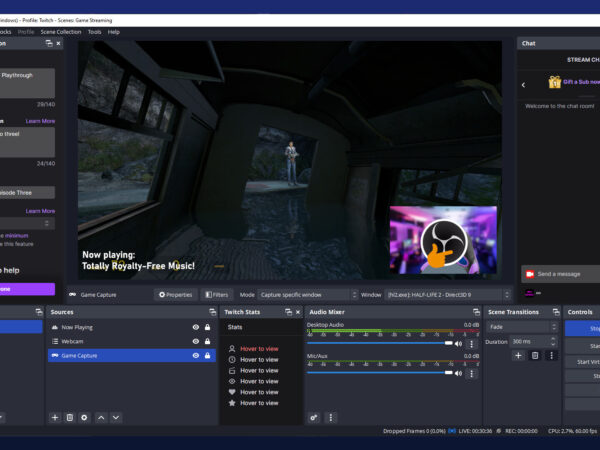600x450 pixels.
Task: Add a new source with plus icon
Action: pyautogui.click(x=55, y=417)
